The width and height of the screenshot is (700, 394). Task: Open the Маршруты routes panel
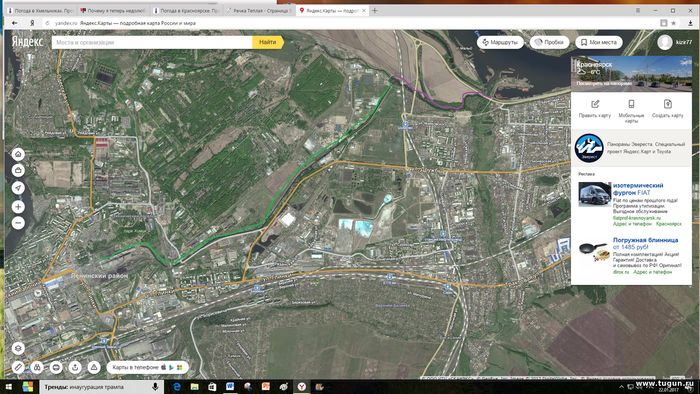500,42
